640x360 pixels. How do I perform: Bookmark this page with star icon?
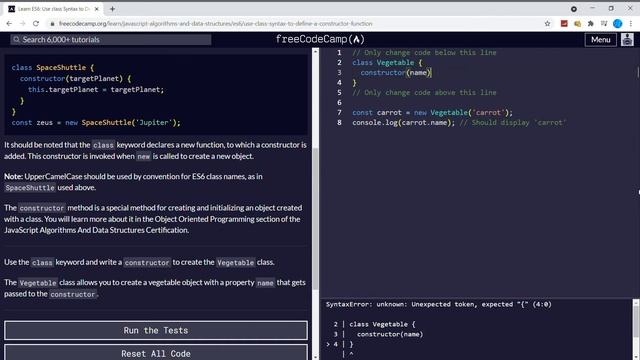pyautogui.click(x=547, y=24)
